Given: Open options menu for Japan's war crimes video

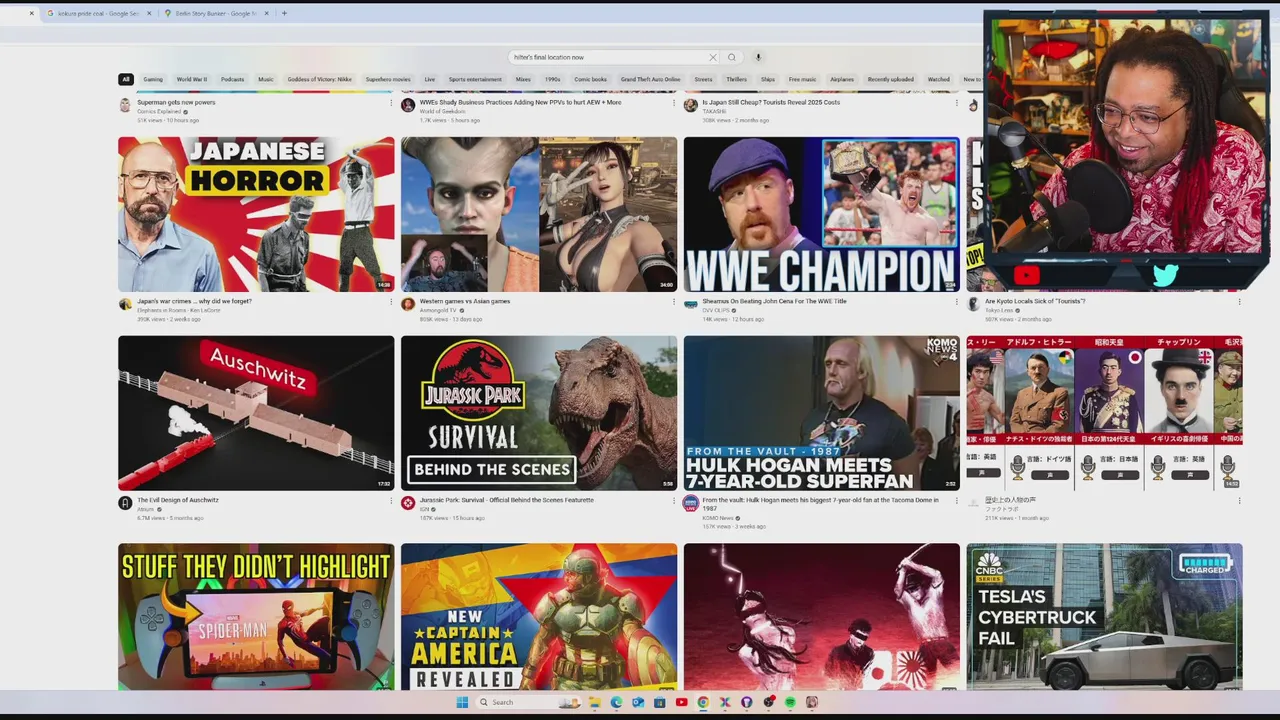Looking at the screenshot, I should tap(391, 302).
